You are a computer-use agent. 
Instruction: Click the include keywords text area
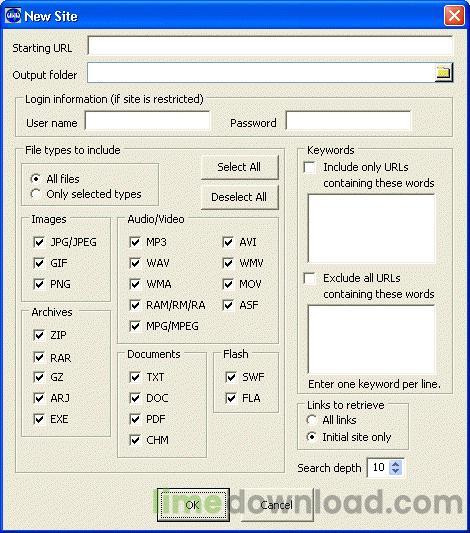pyautogui.click(x=371, y=228)
